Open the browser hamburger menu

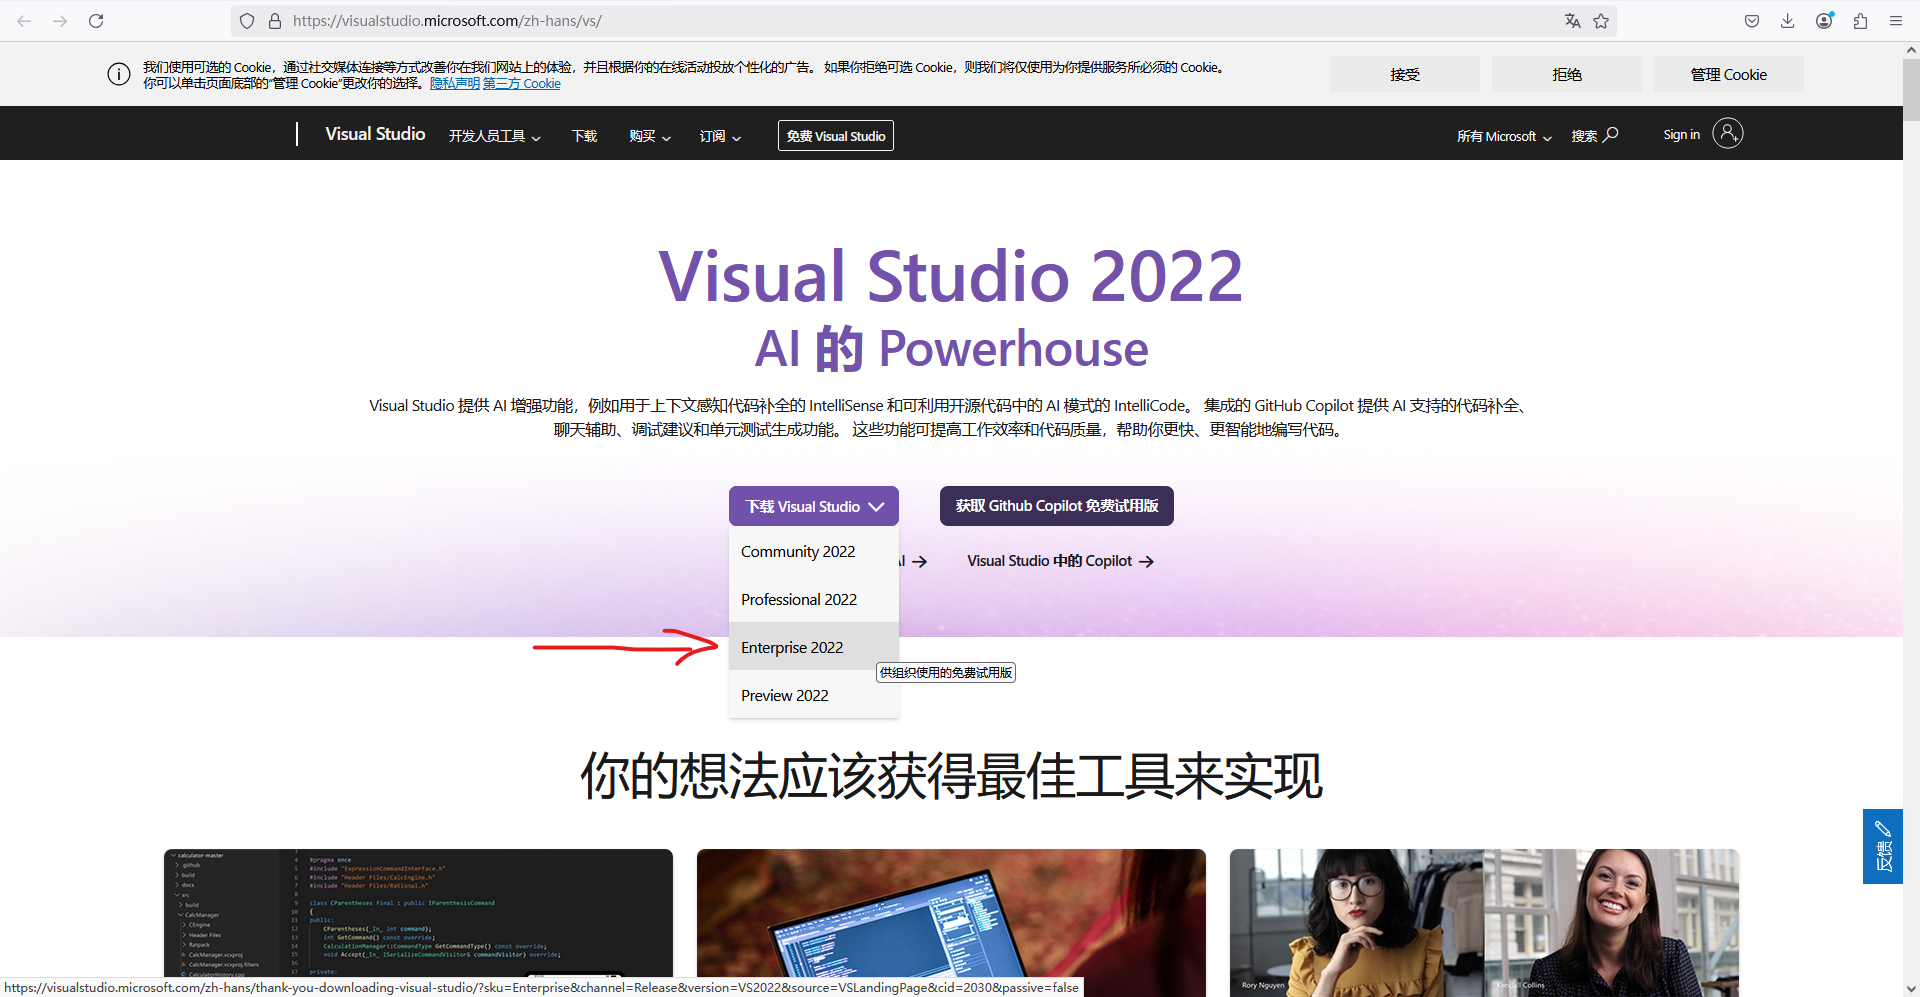tap(1896, 21)
